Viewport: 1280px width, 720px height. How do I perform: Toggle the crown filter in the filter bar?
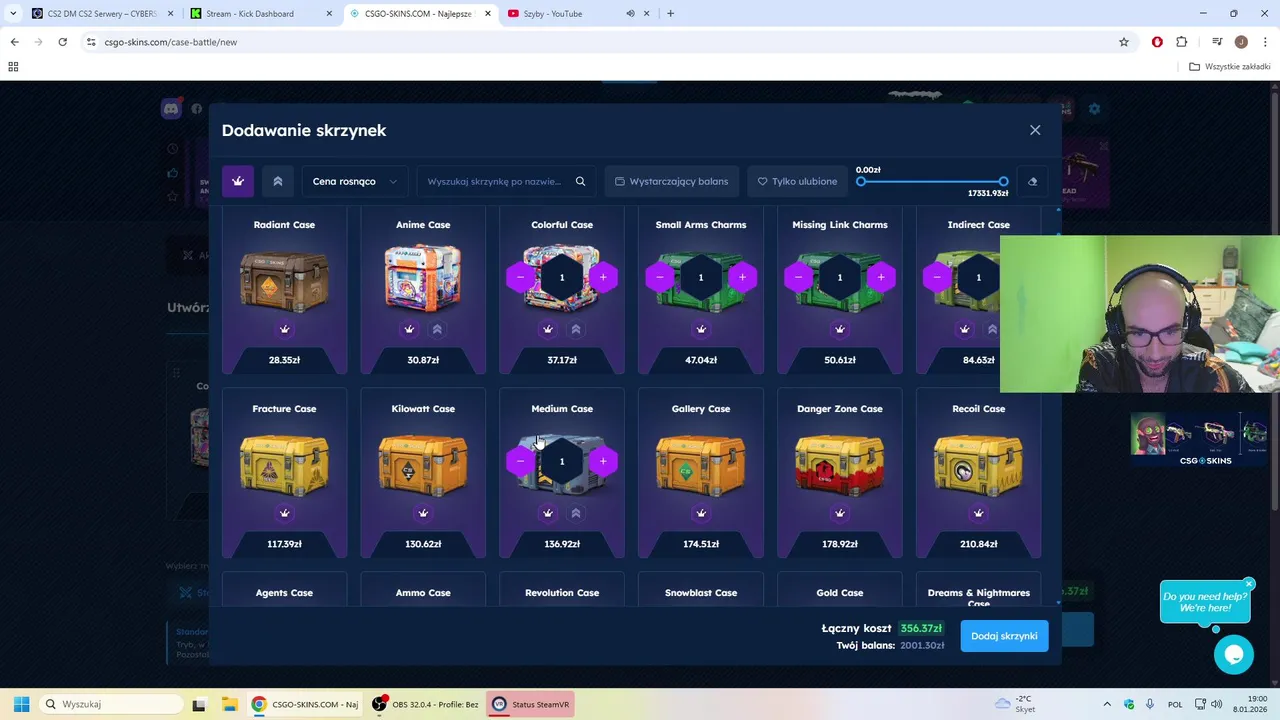(x=238, y=181)
